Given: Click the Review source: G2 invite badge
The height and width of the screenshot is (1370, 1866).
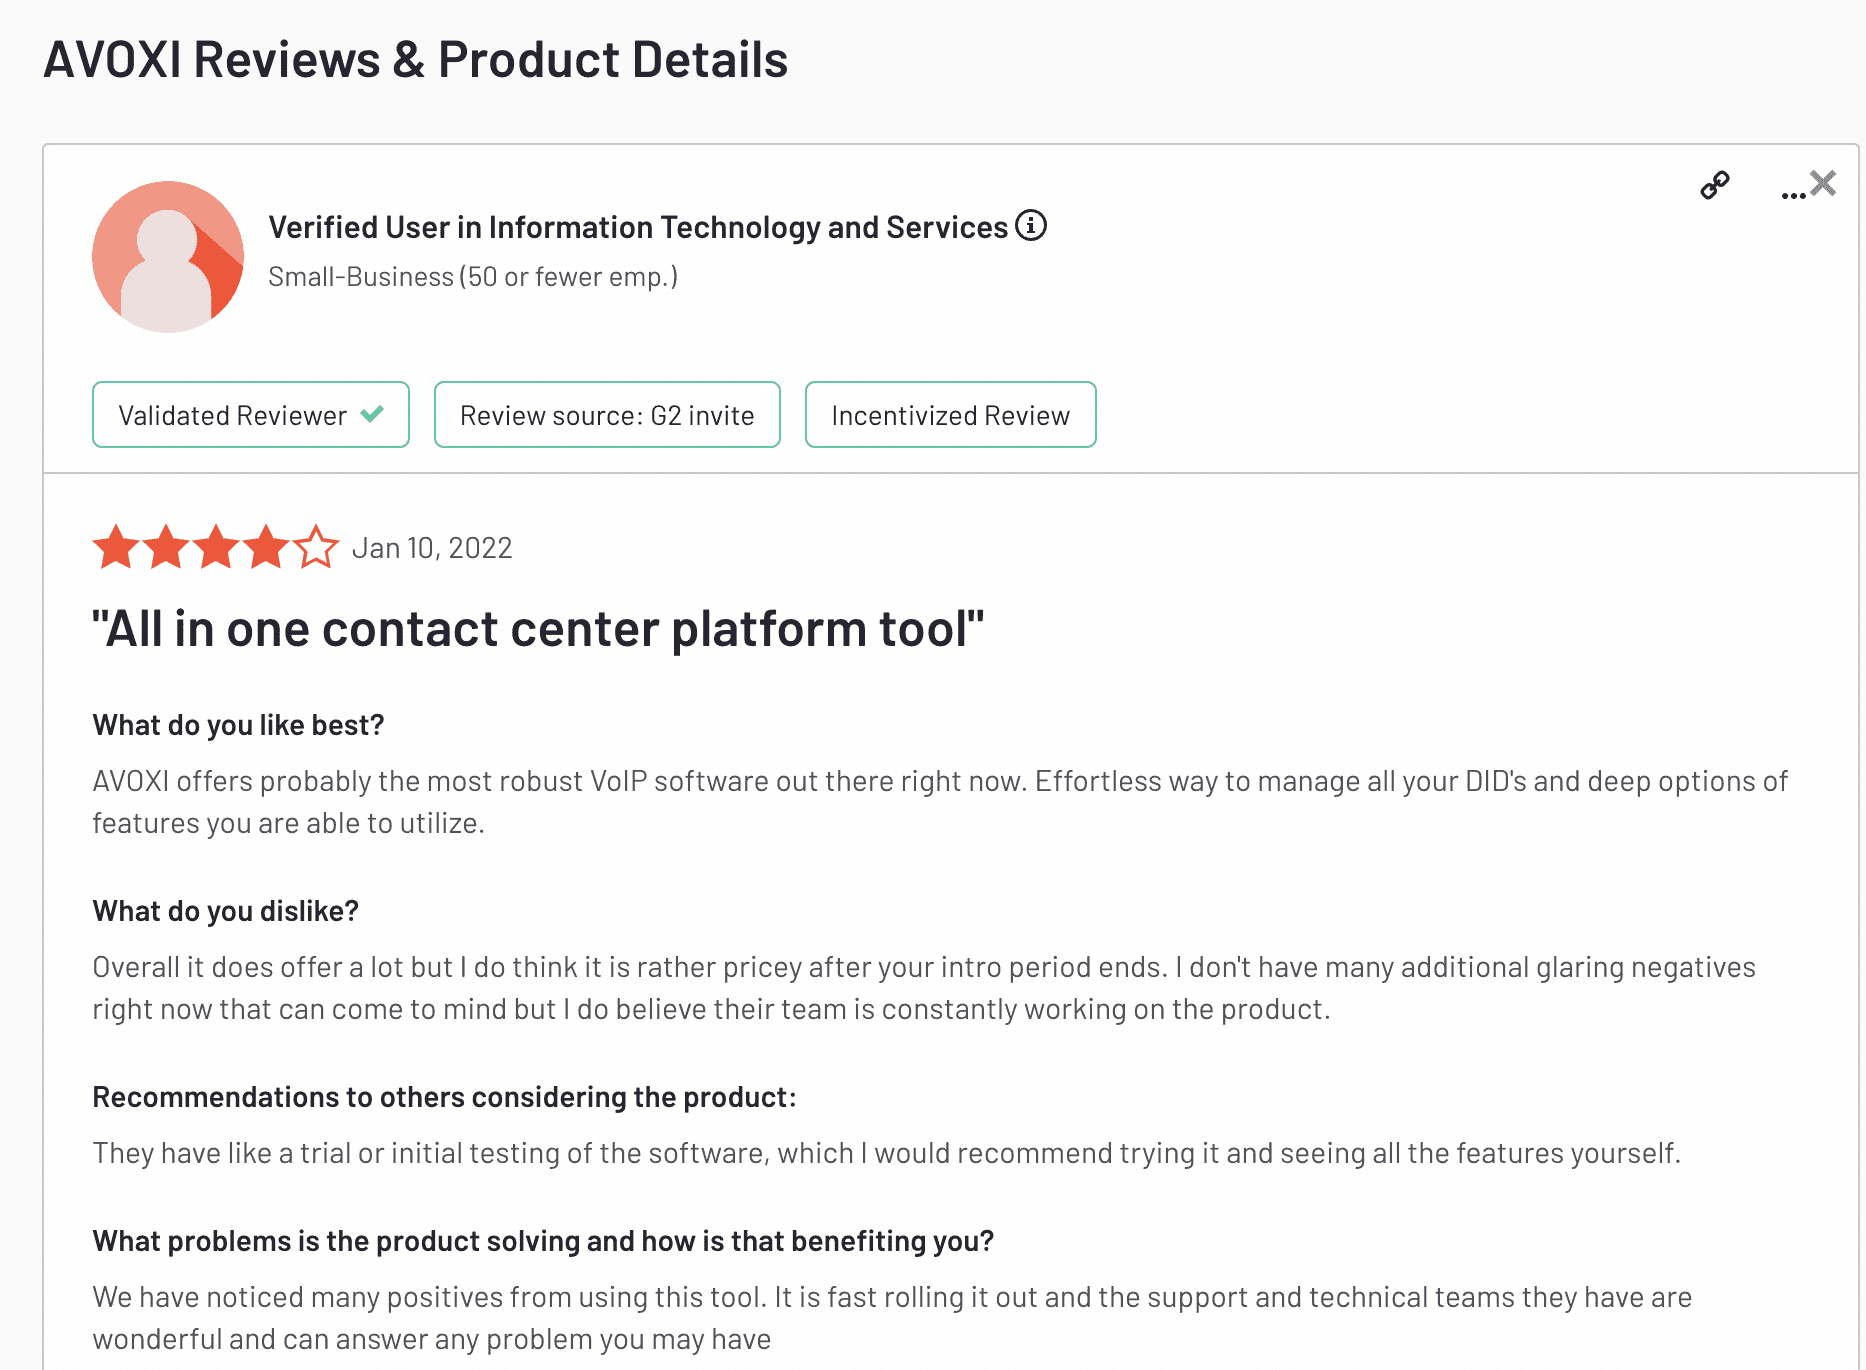Looking at the screenshot, I should tap(607, 415).
